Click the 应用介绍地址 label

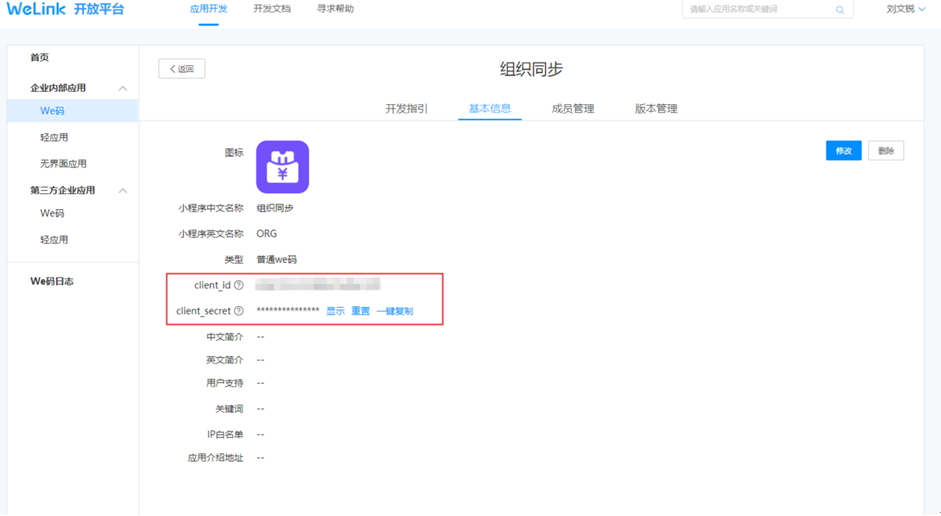(215, 458)
